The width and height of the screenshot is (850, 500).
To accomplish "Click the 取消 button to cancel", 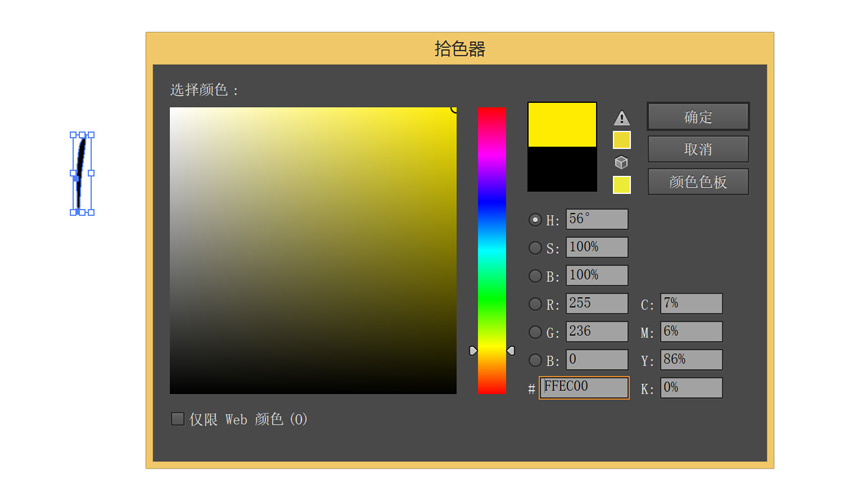I will pos(698,149).
